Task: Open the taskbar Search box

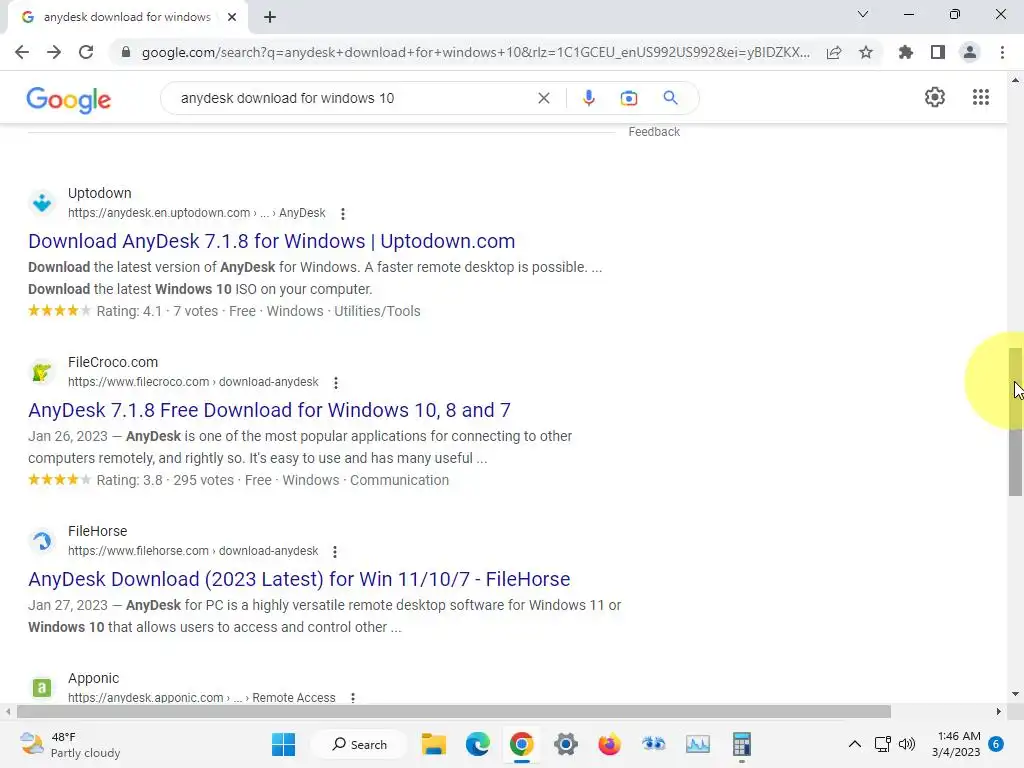Action: pyautogui.click(x=360, y=744)
